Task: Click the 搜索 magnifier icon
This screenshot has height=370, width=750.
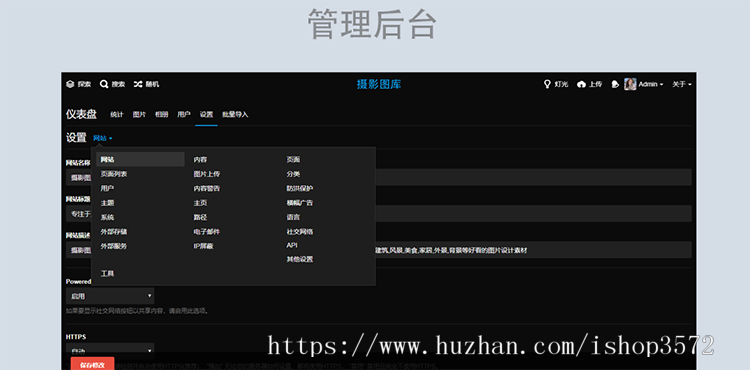Action: pyautogui.click(x=104, y=84)
